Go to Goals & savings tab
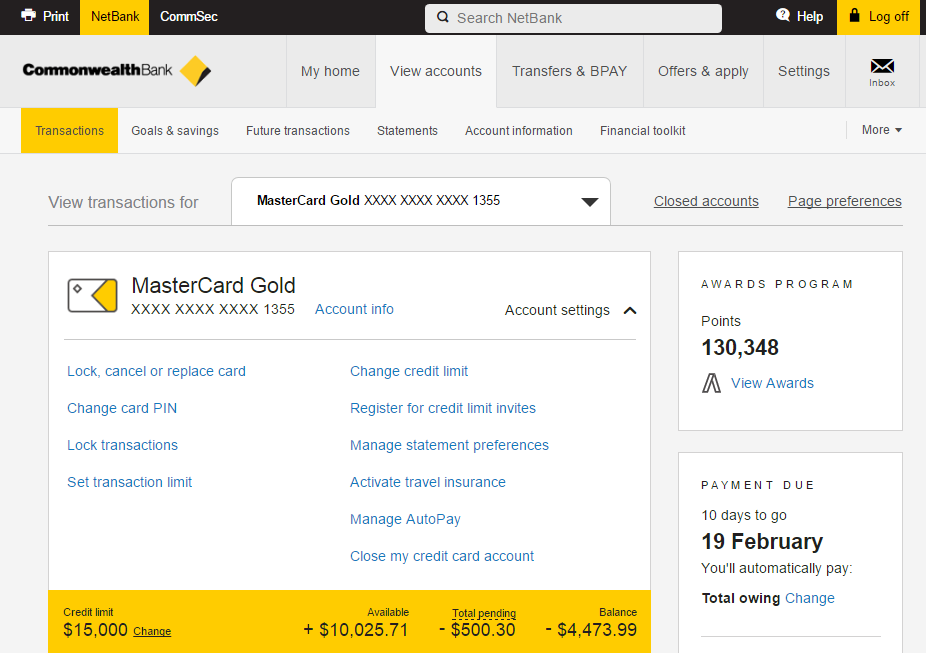 (175, 131)
